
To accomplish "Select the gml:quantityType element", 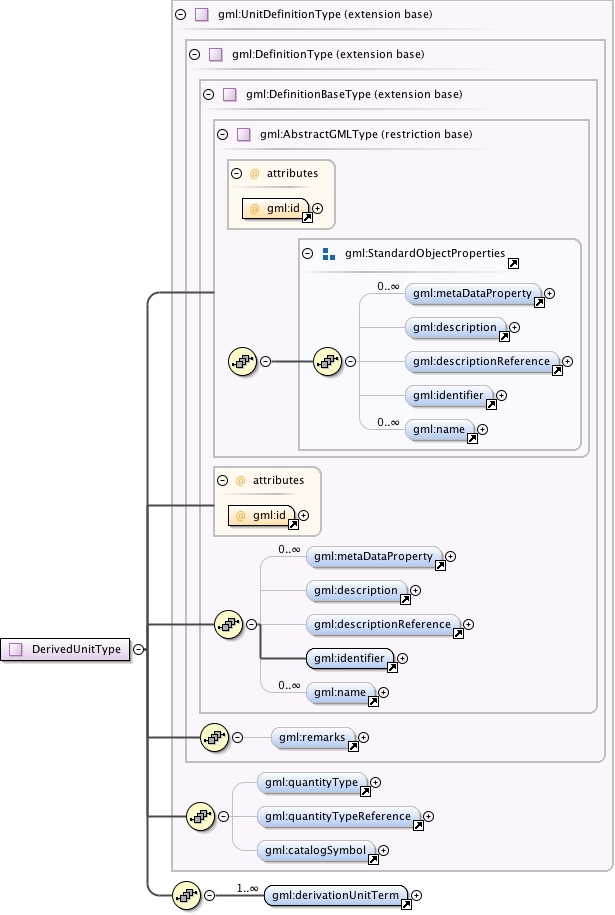I will (x=312, y=783).
